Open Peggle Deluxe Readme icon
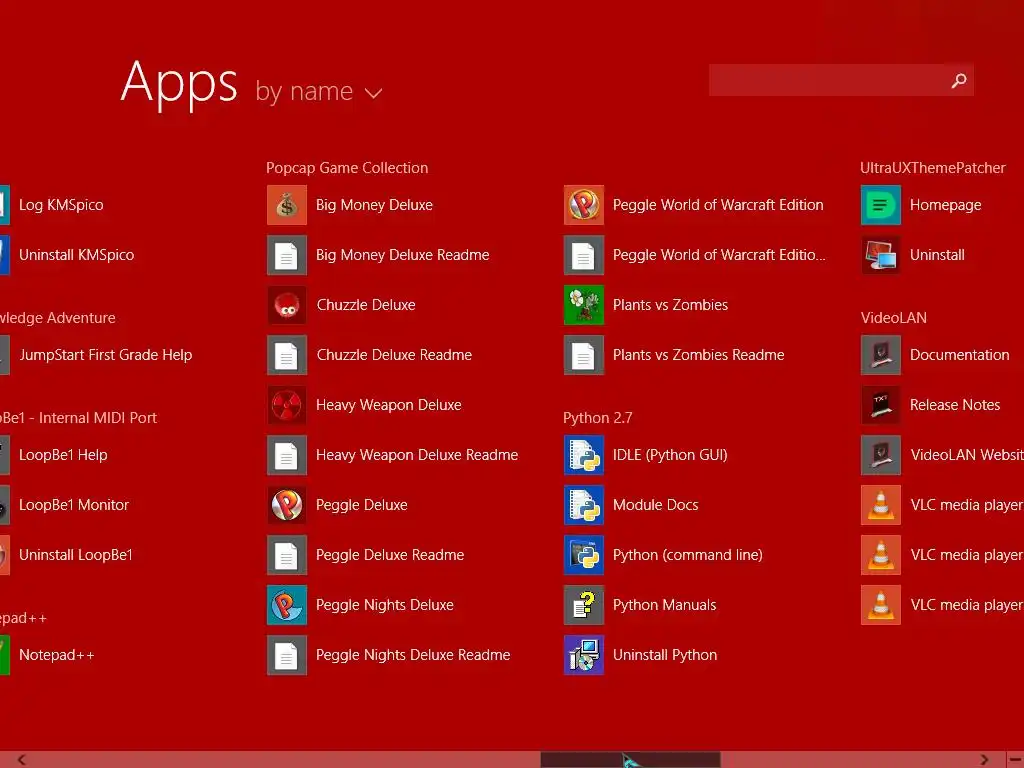The width and height of the screenshot is (1024, 768). pyautogui.click(x=287, y=555)
